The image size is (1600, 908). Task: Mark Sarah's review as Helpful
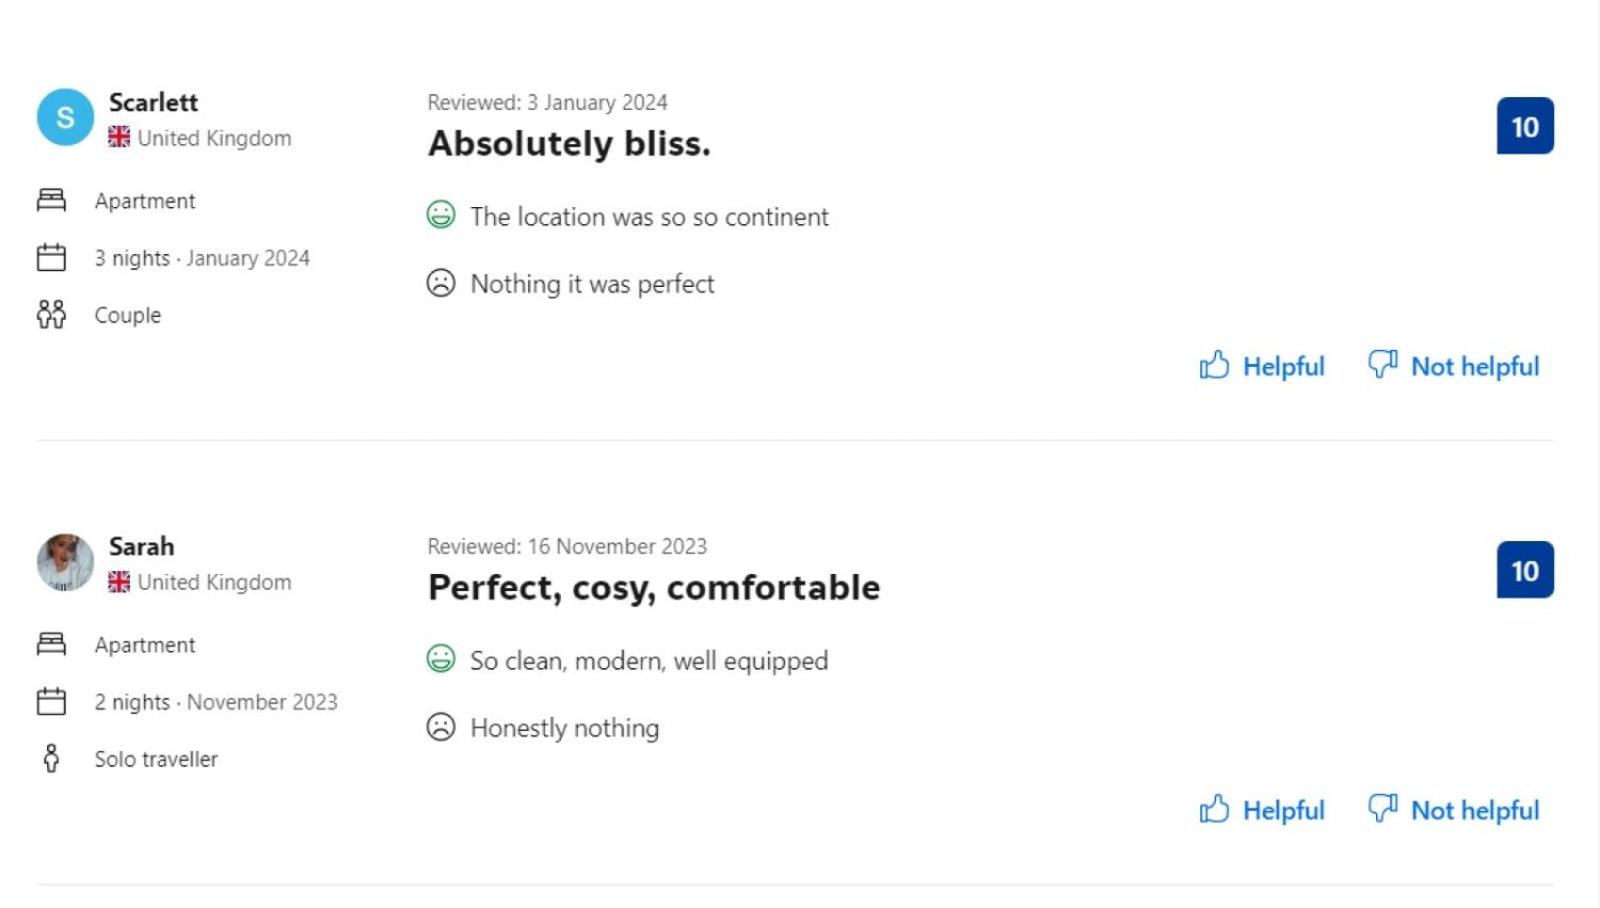pos(1262,810)
